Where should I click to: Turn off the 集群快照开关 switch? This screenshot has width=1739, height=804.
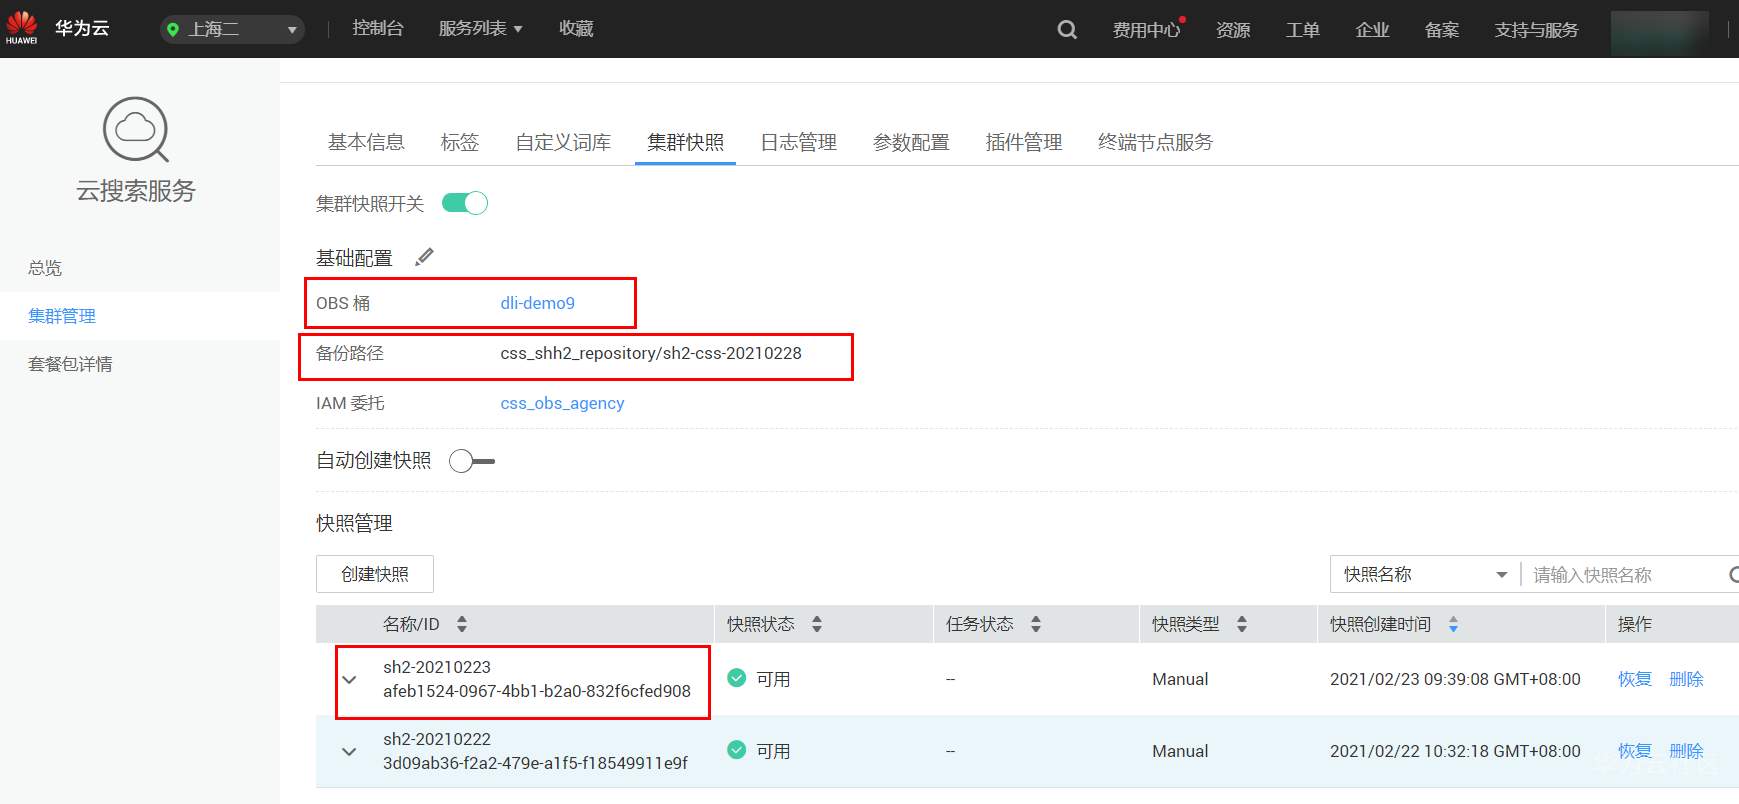tap(465, 203)
